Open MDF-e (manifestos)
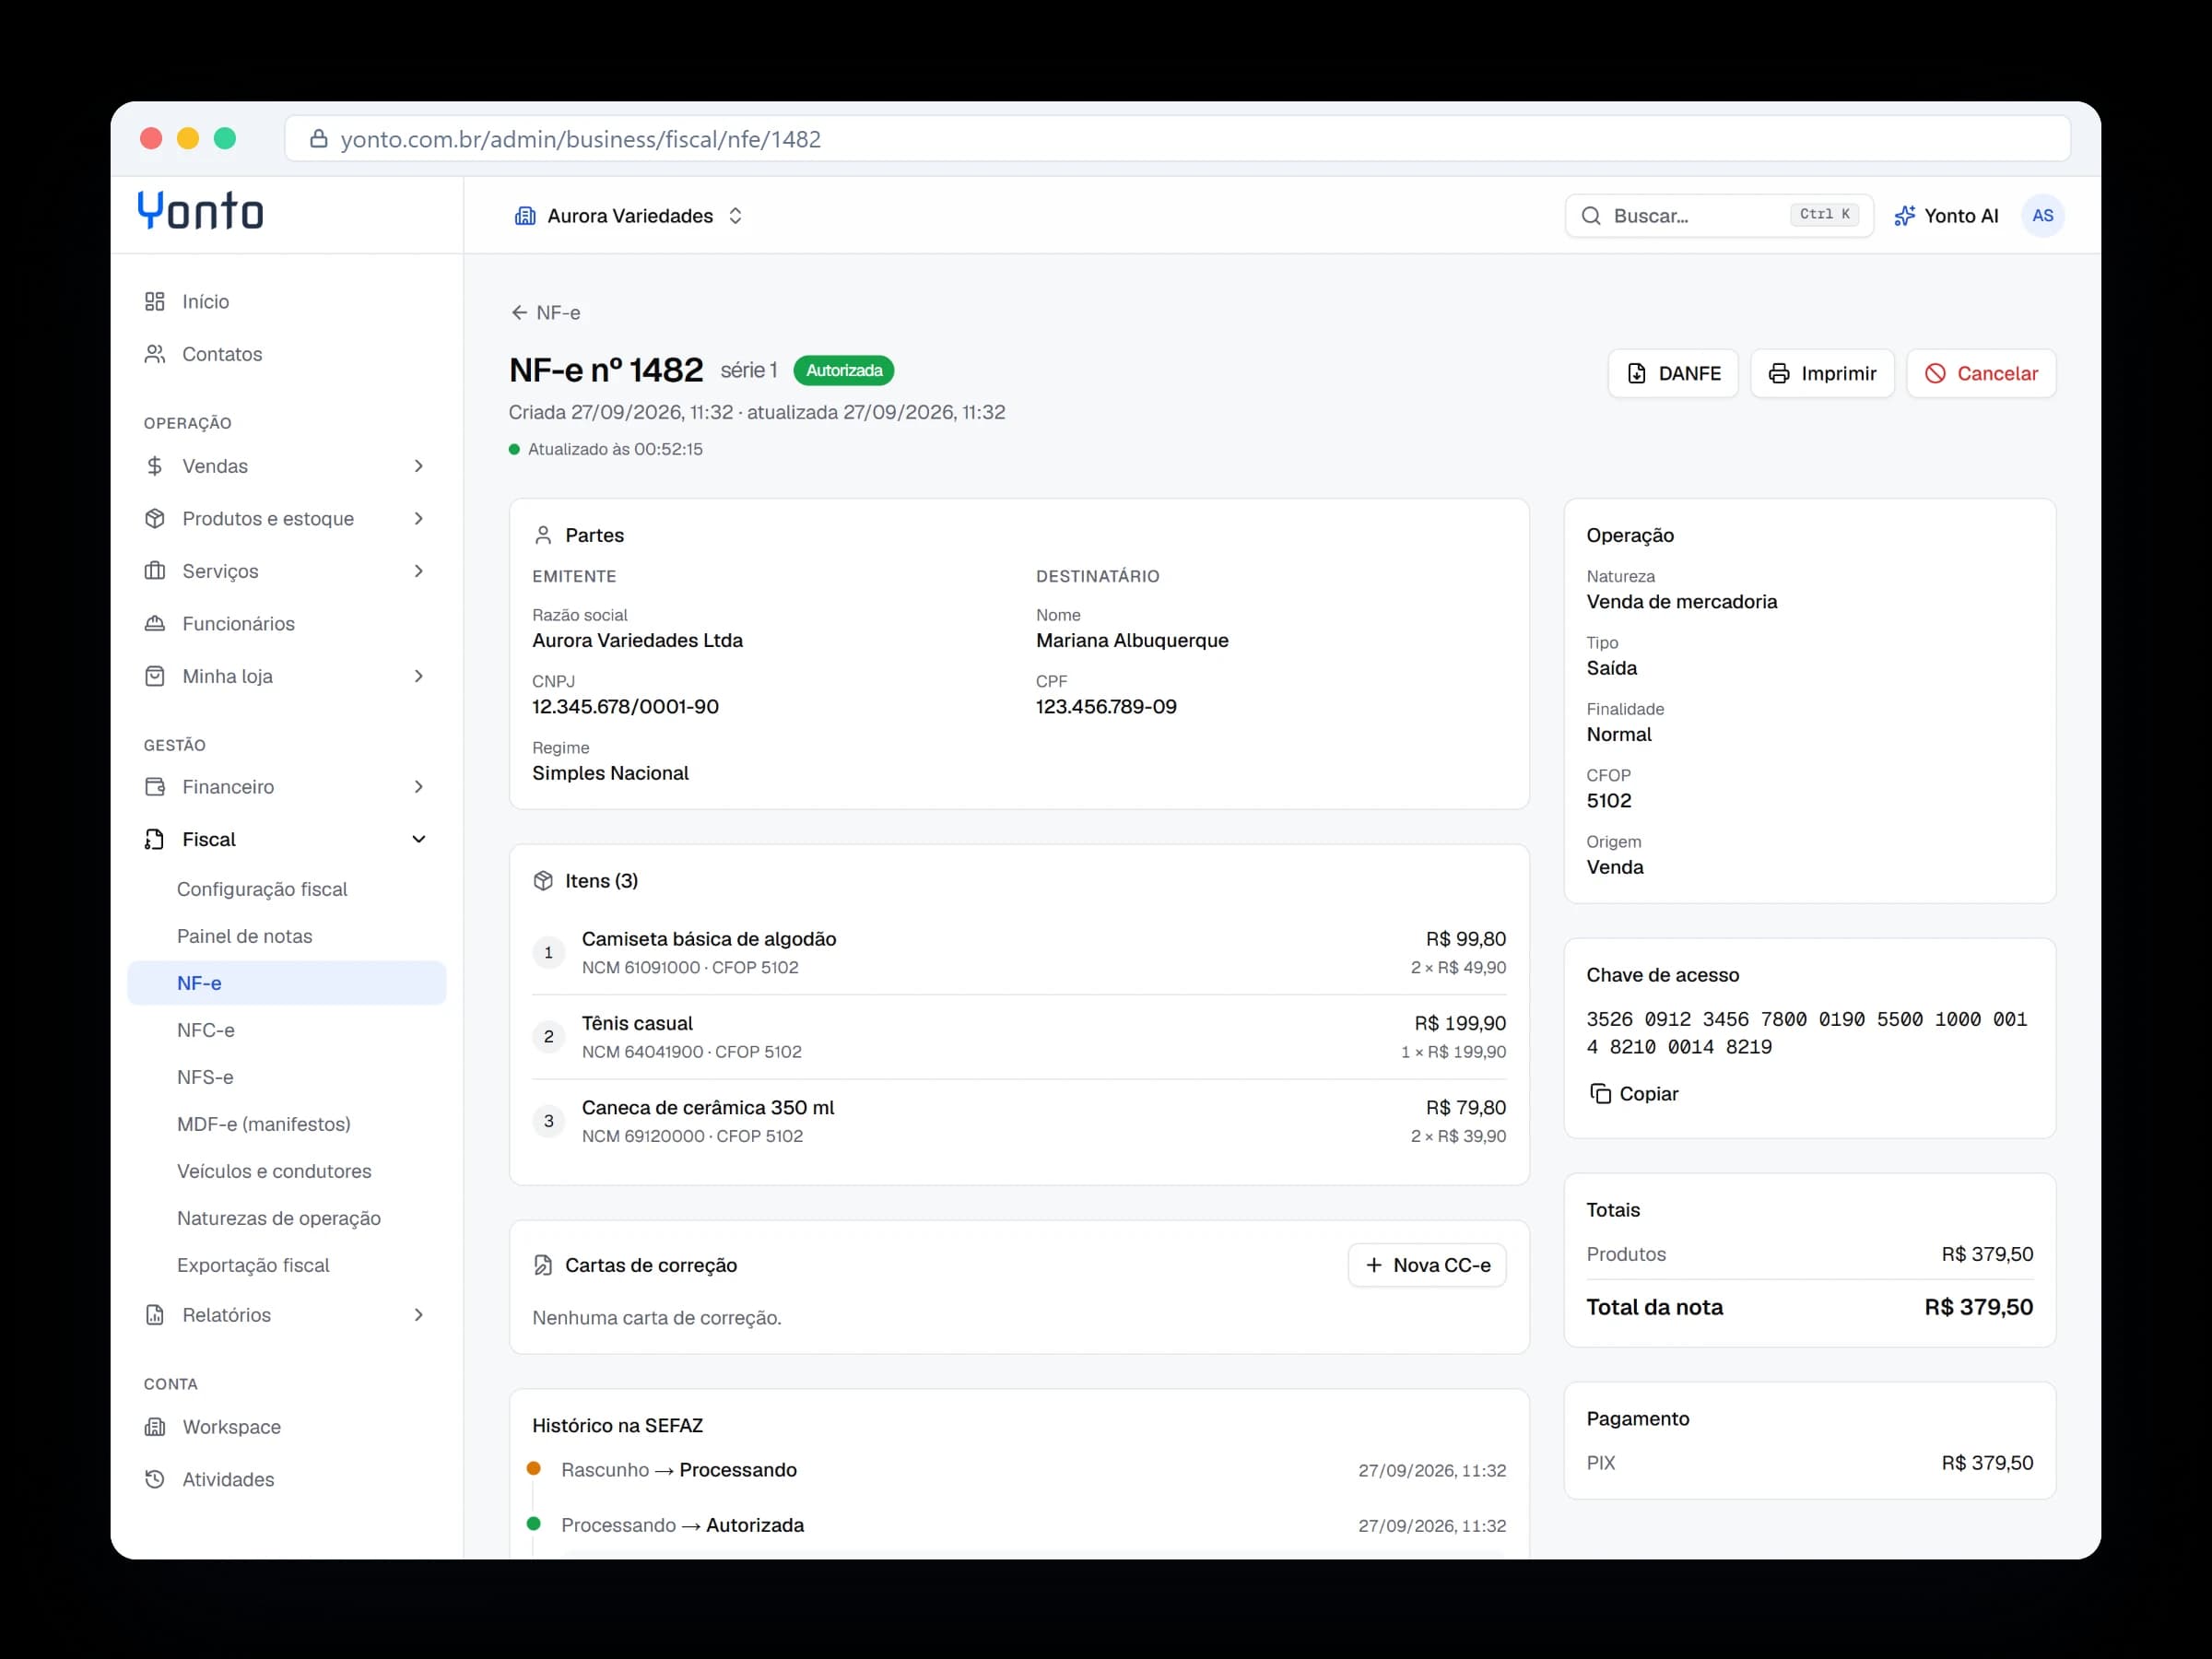Image resolution: width=2212 pixels, height=1659 pixels. (264, 1124)
